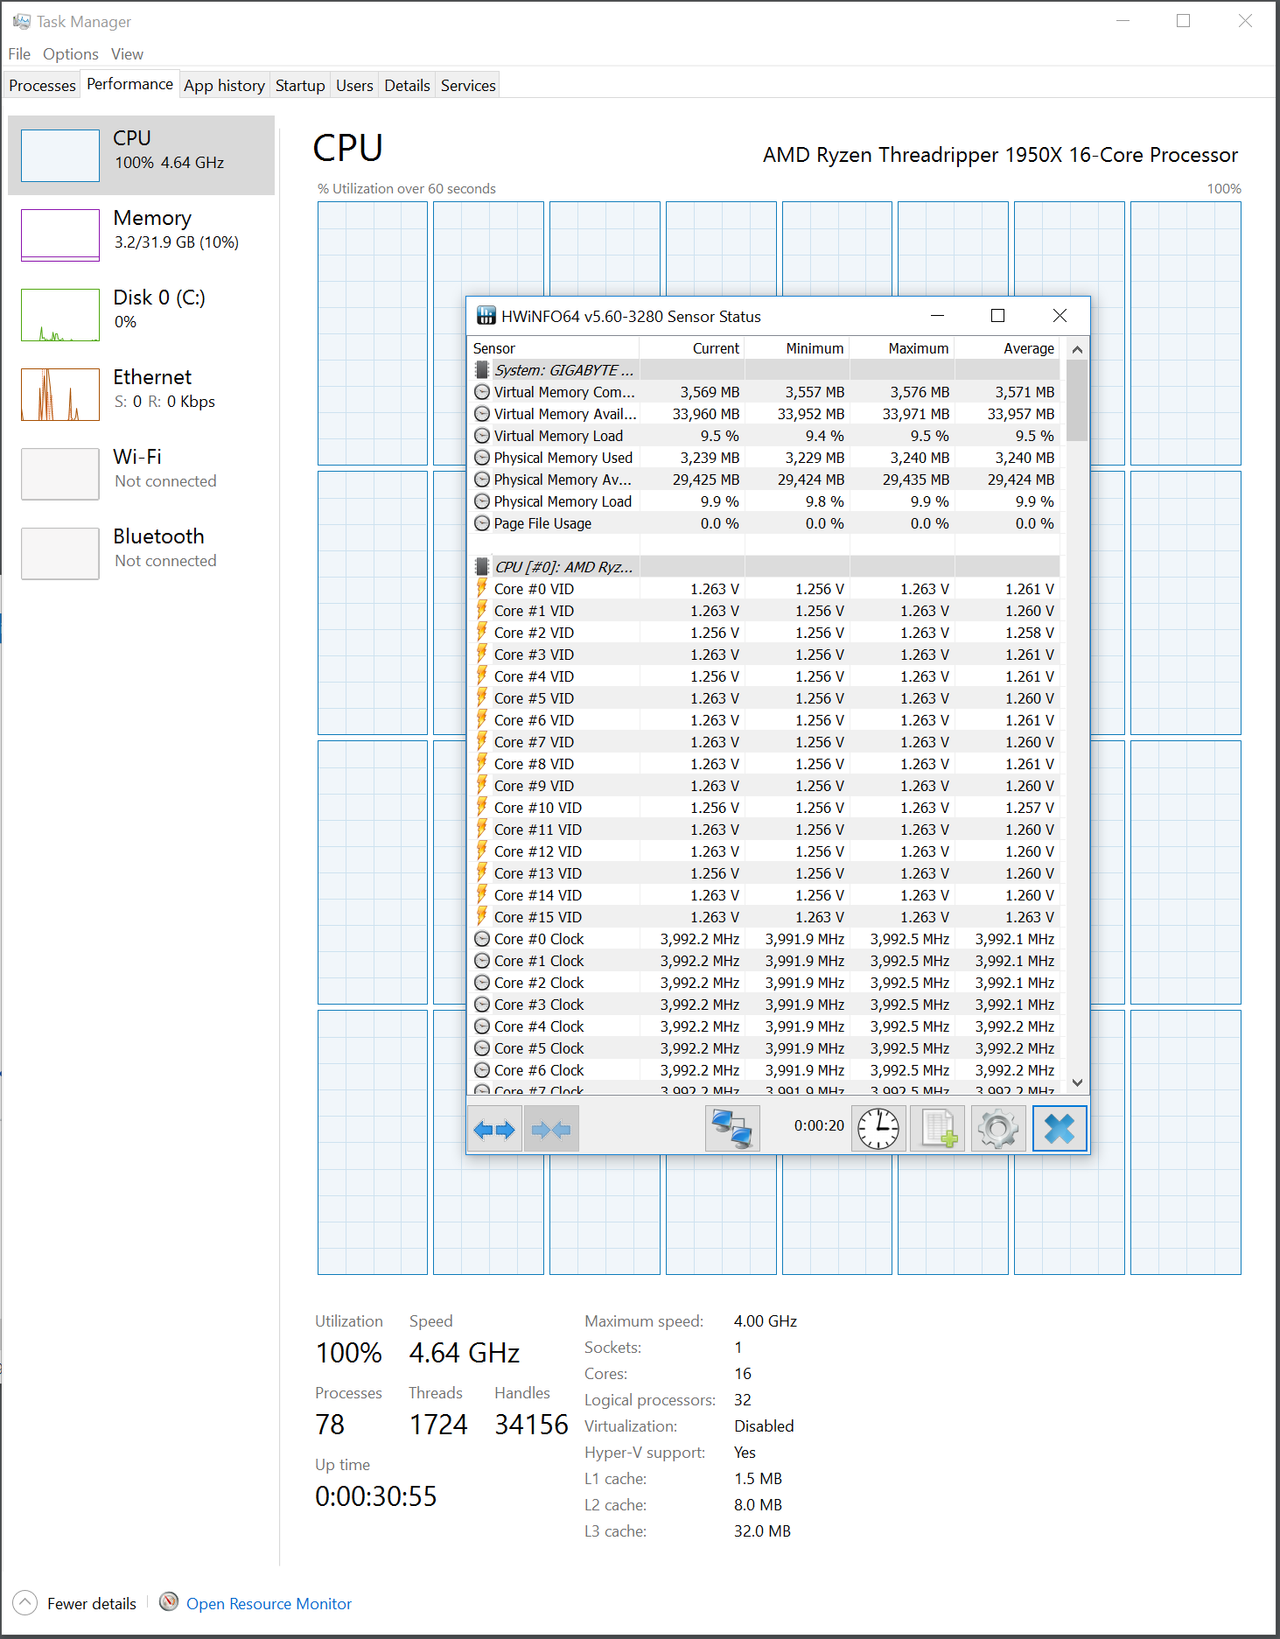Select Memory in performance sidebar

pyautogui.click(x=141, y=235)
